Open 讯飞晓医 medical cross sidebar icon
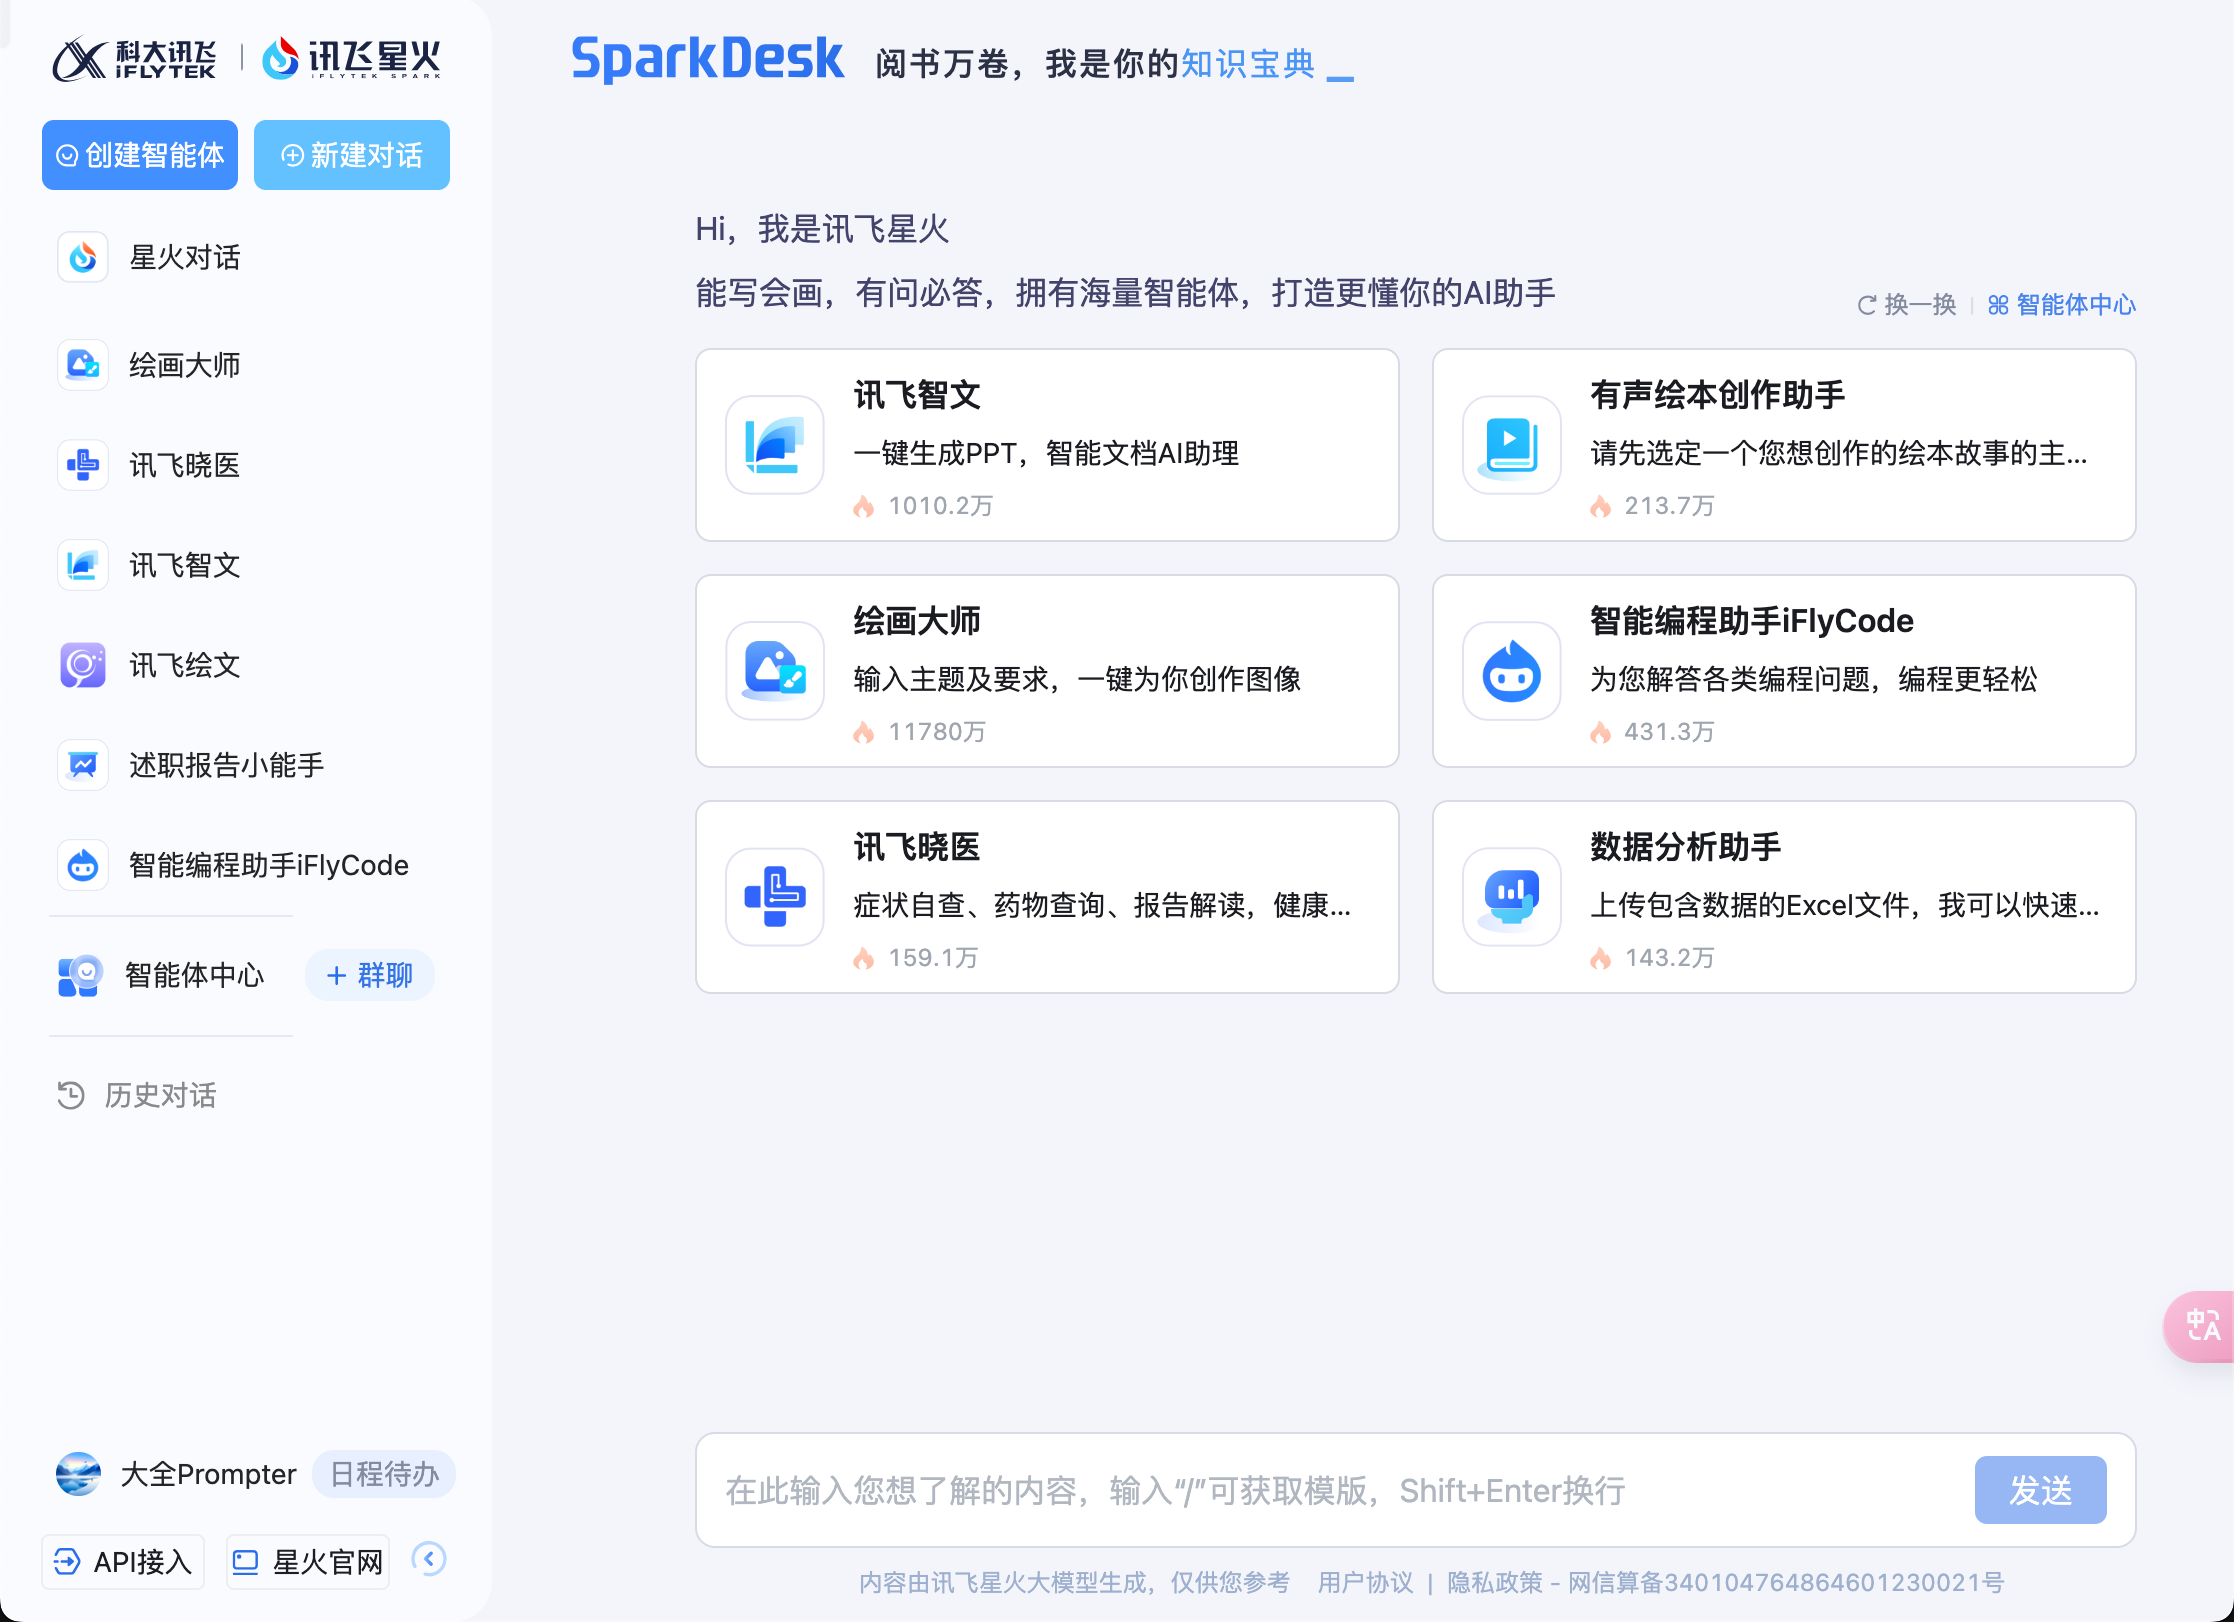 [83, 465]
